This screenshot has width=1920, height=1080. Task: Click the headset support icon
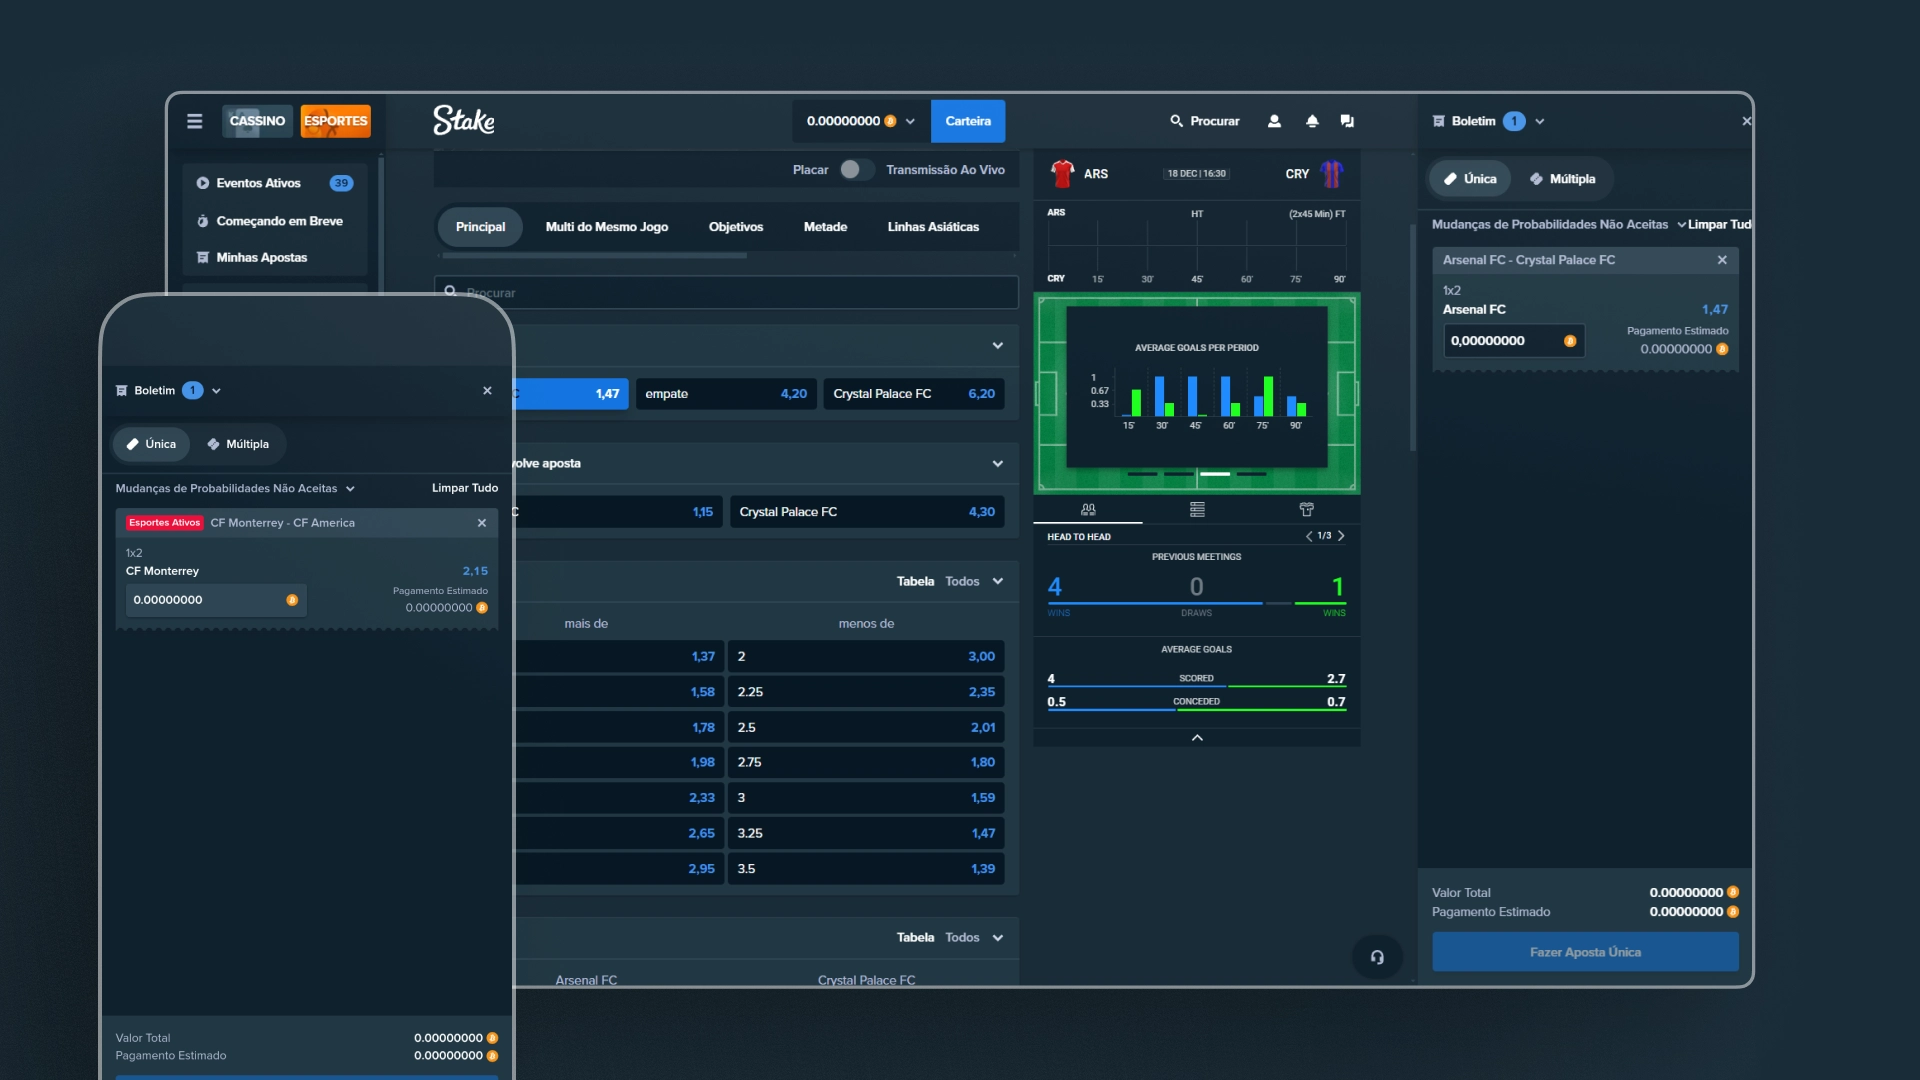coord(1377,957)
